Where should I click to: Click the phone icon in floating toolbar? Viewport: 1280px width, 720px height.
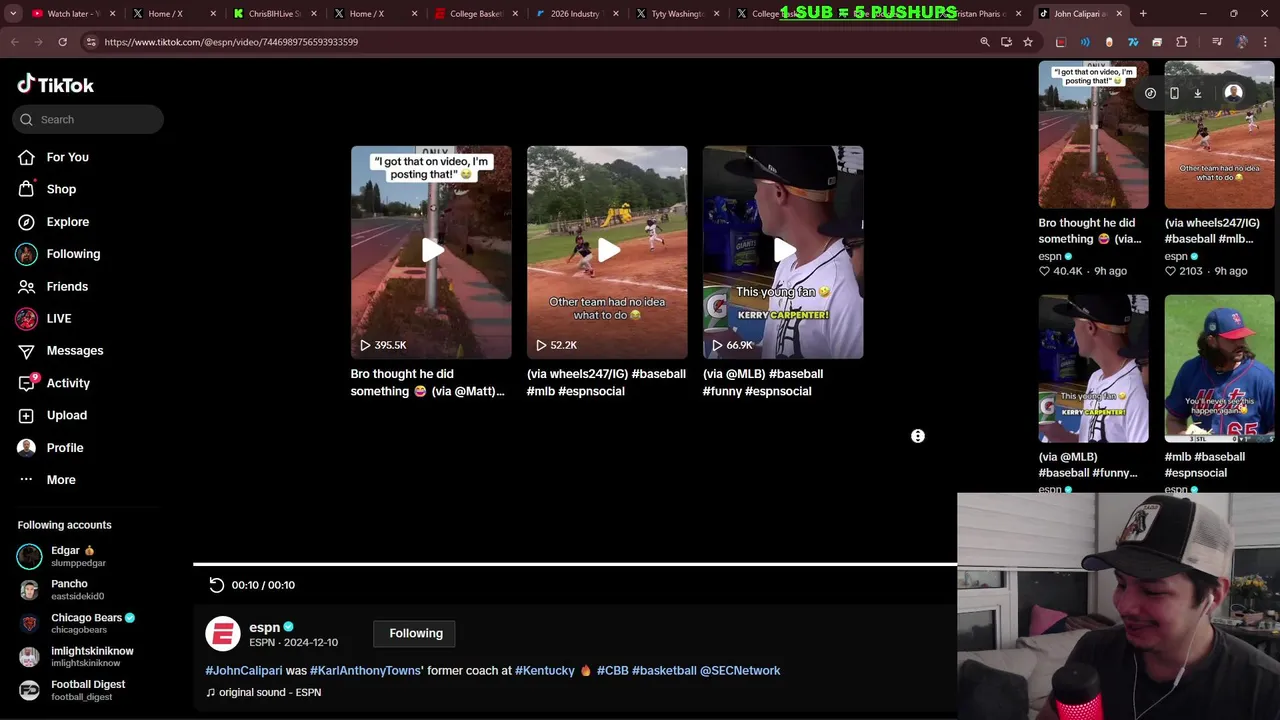pyautogui.click(x=1174, y=93)
